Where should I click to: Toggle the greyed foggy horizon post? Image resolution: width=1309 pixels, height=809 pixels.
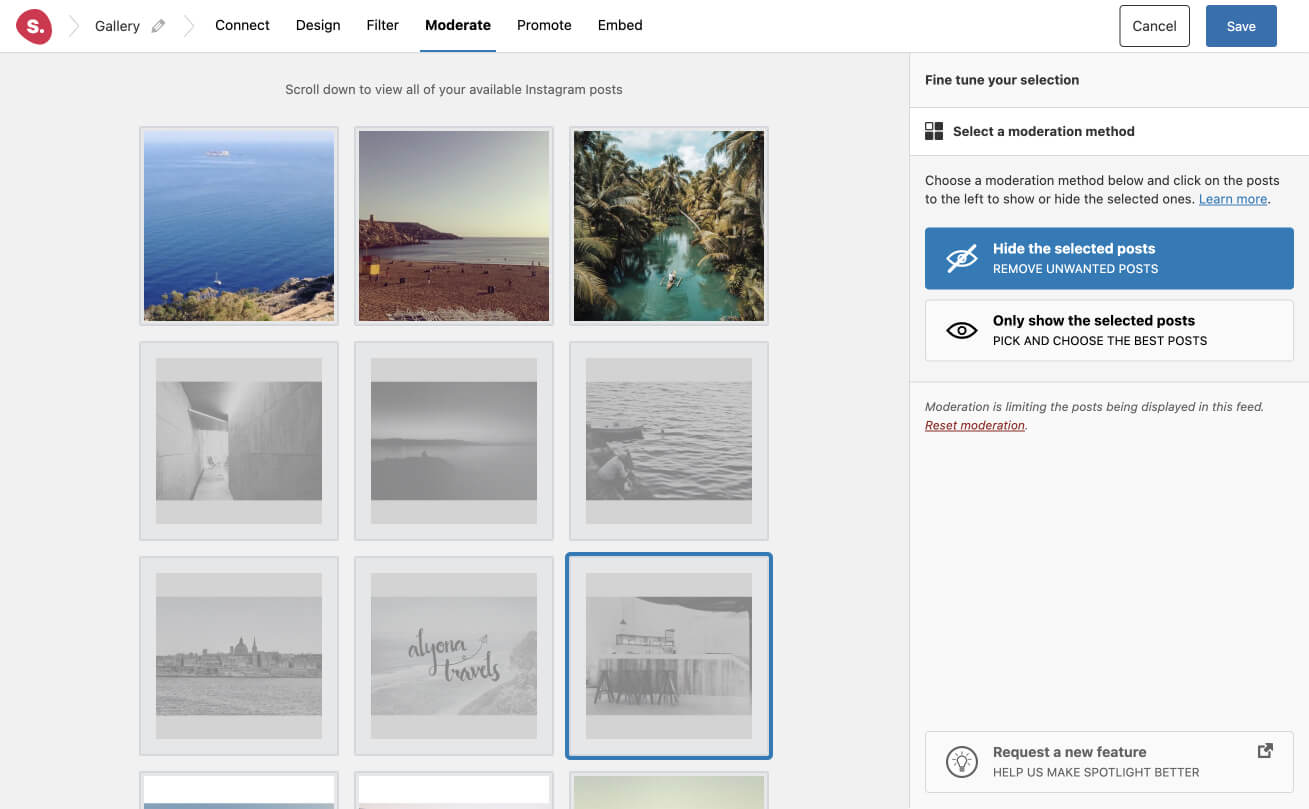point(454,441)
